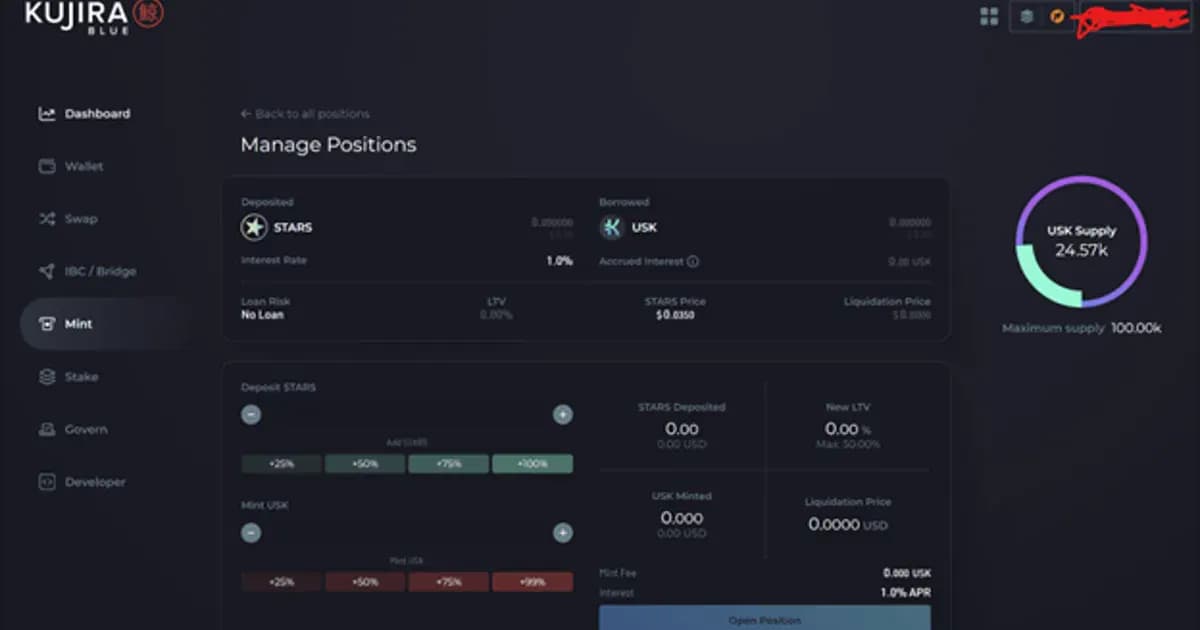Click the IBC / Bridge arrow icon
This screenshot has height=630, width=1200.
click(47, 271)
